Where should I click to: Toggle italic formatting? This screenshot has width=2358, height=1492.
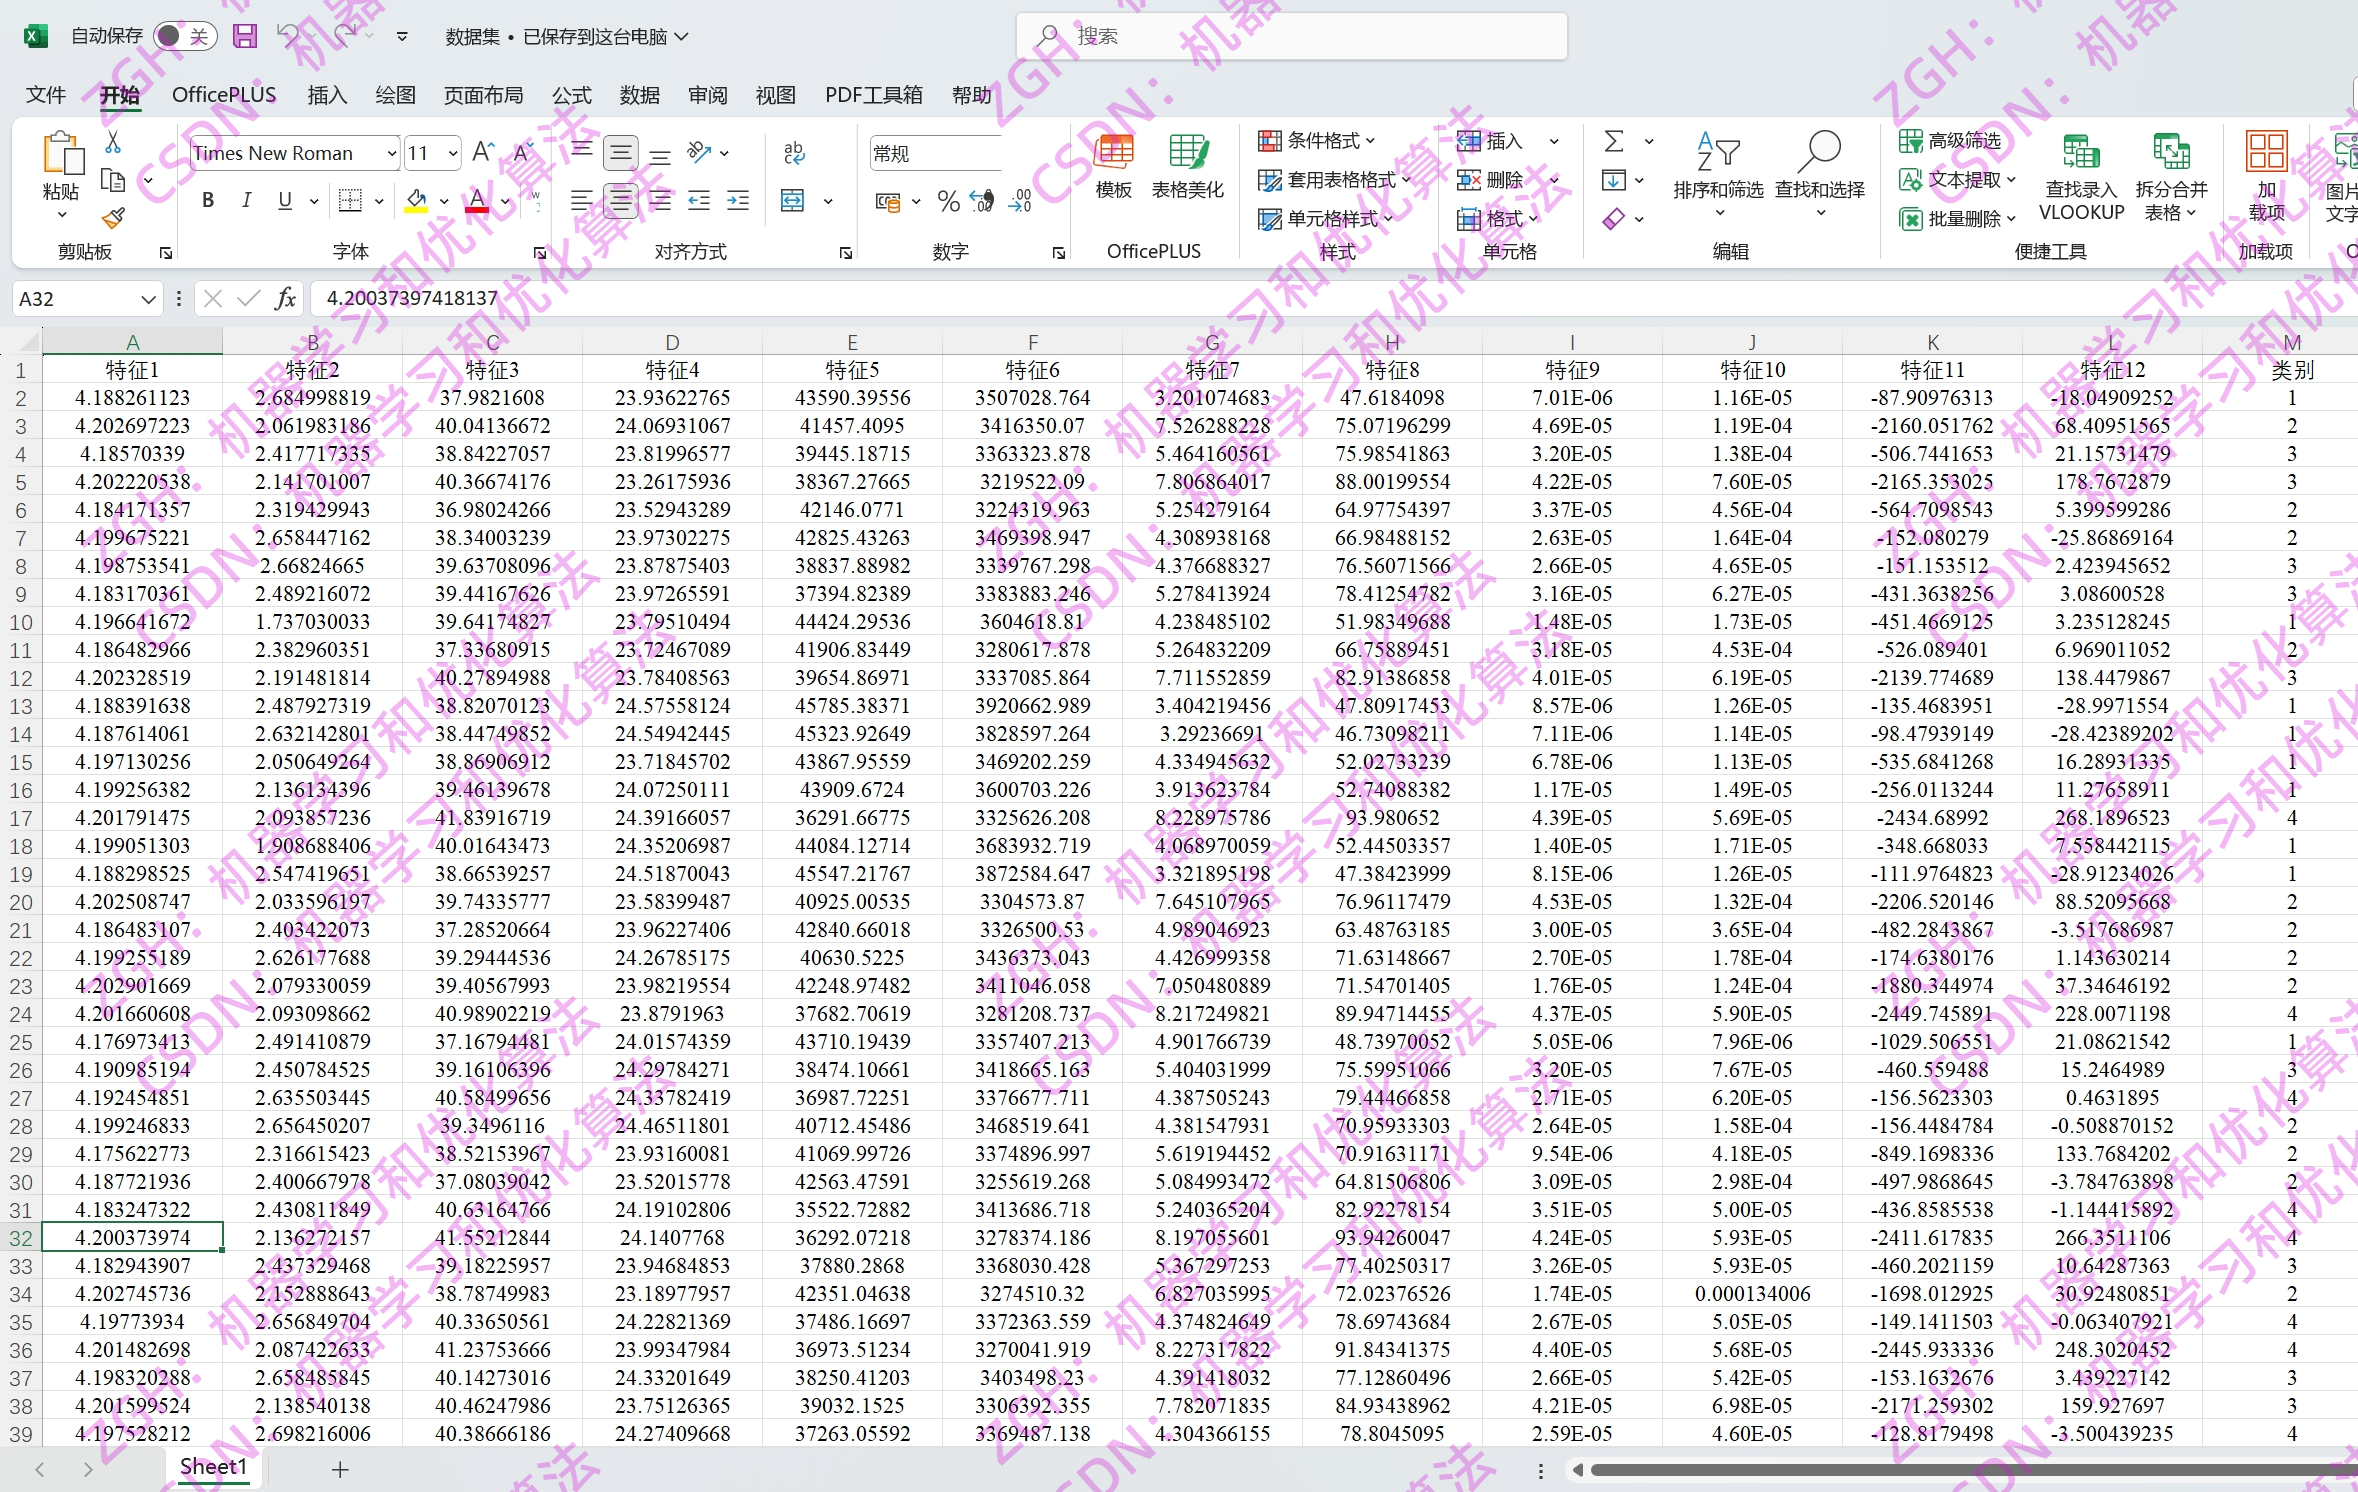(246, 201)
